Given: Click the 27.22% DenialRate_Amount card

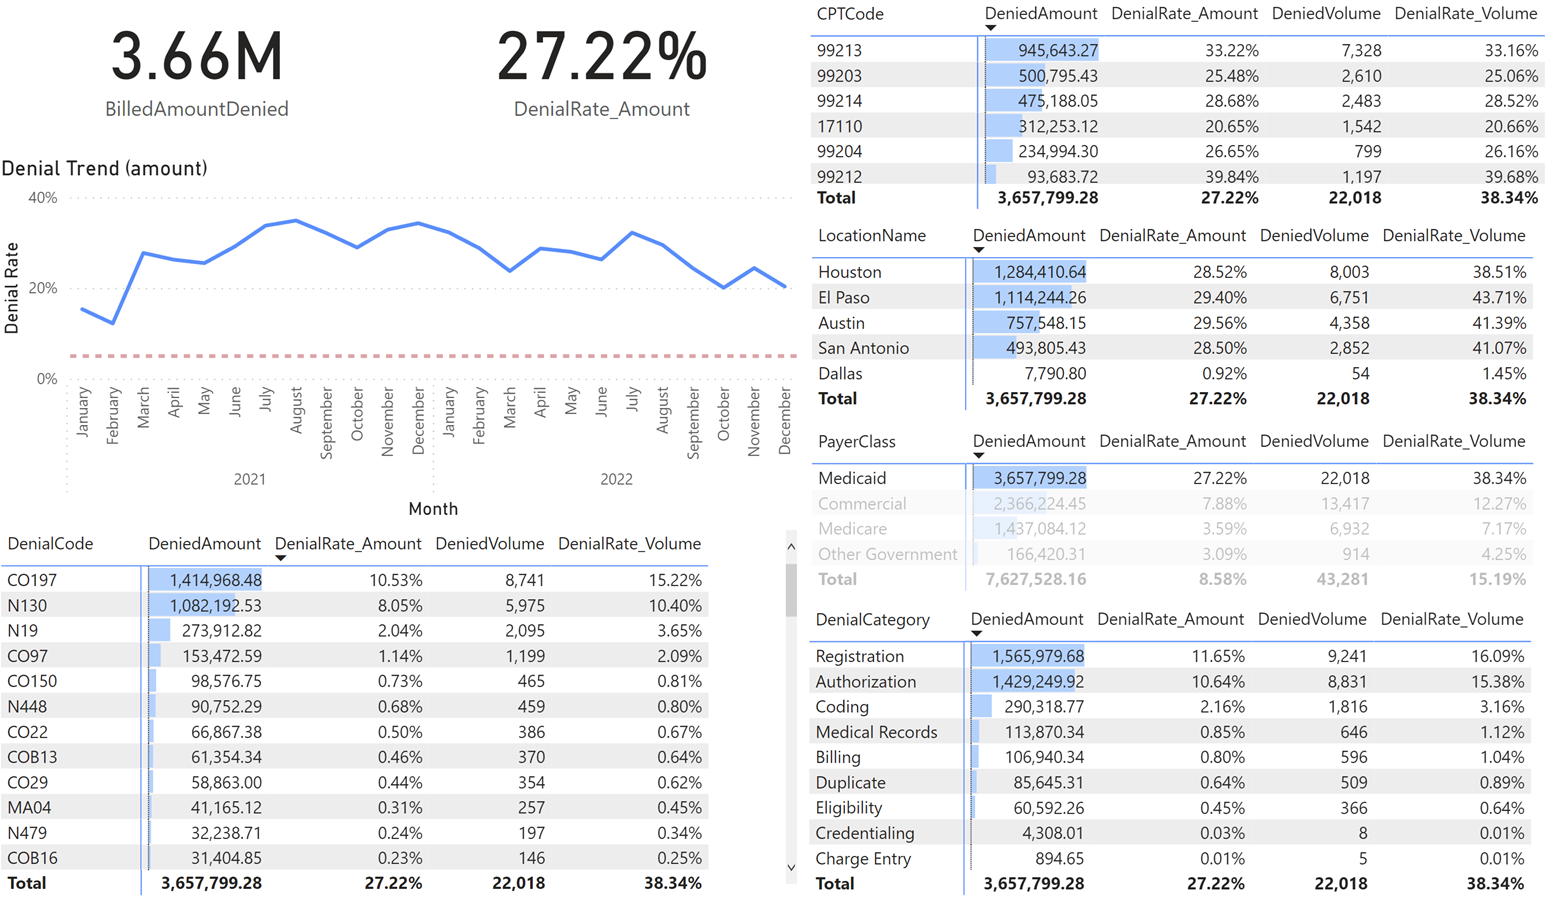Looking at the screenshot, I should click(x=601, y=72).
